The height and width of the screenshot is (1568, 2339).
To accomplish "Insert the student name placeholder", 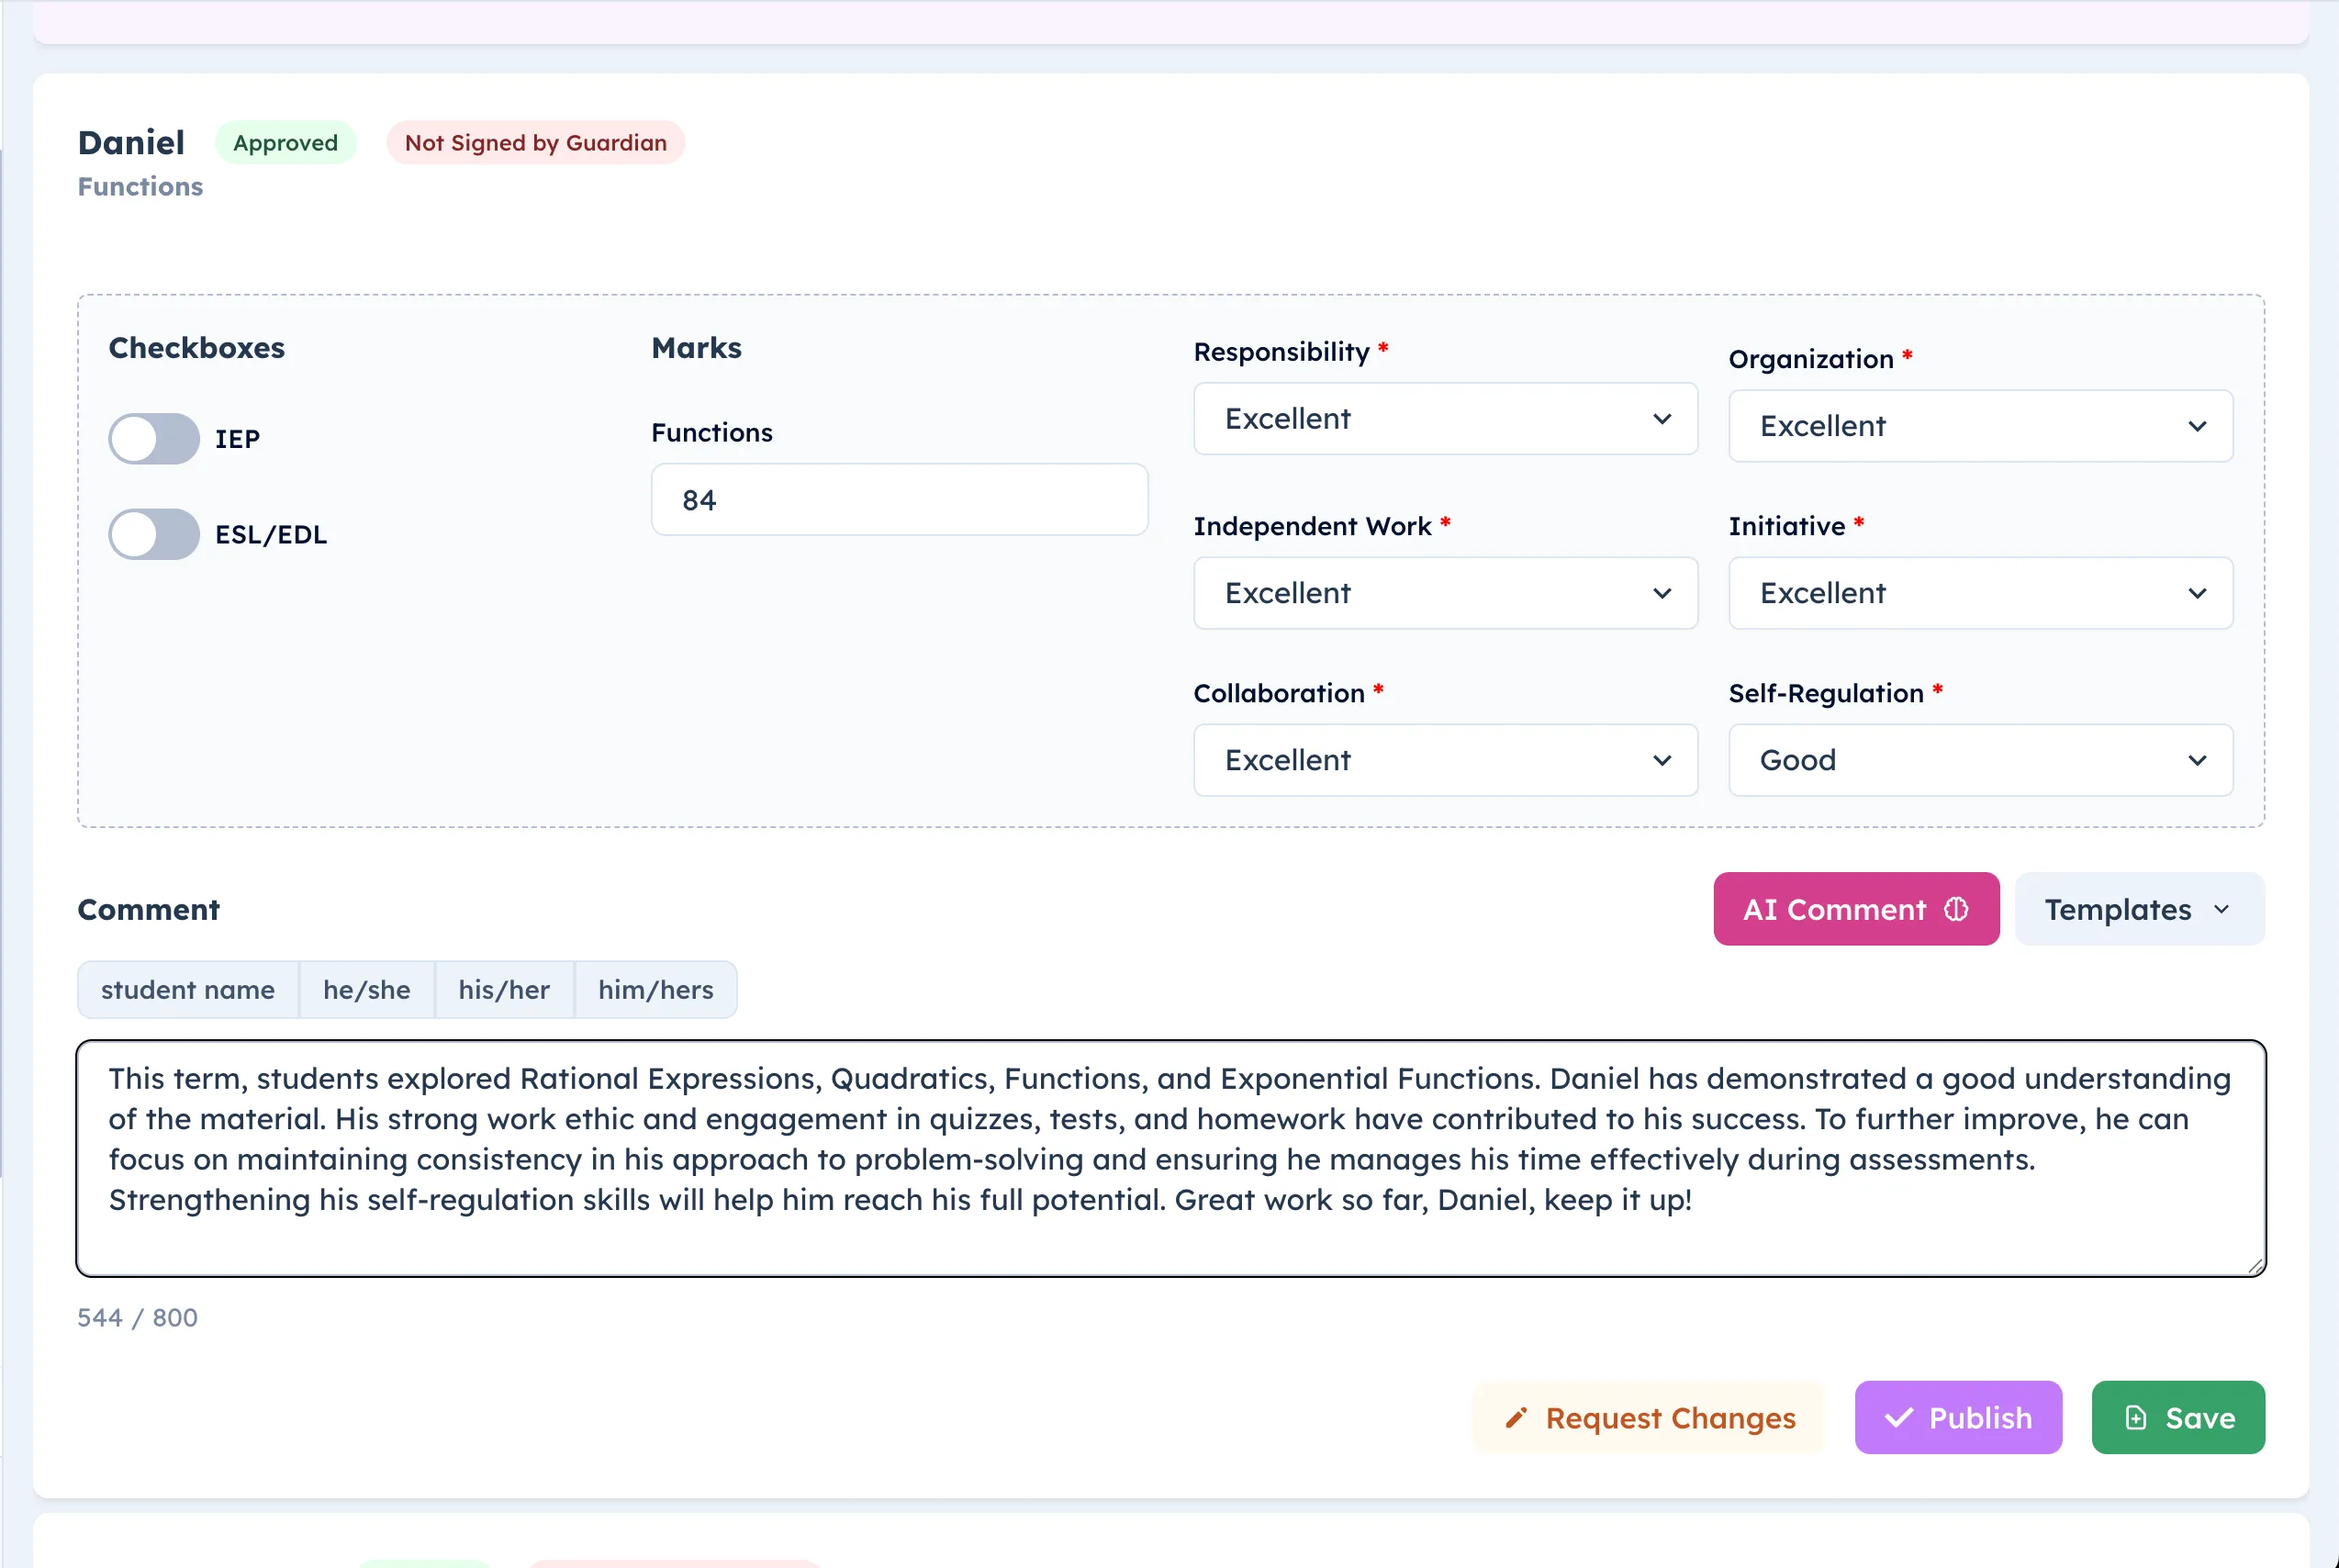I will pyautogui.click(x=188, y=990).
